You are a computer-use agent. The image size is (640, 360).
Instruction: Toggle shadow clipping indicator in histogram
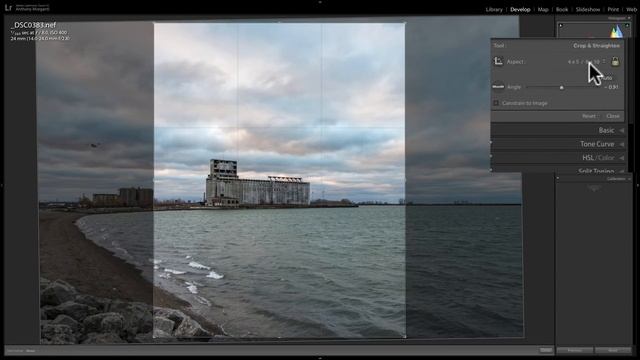click(561, 26)
